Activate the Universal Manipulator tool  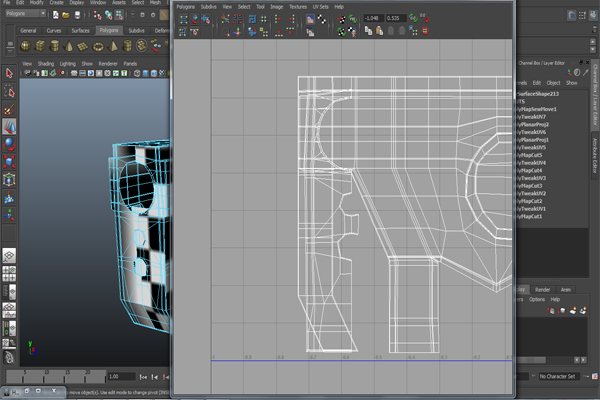(x=9, y=180)
